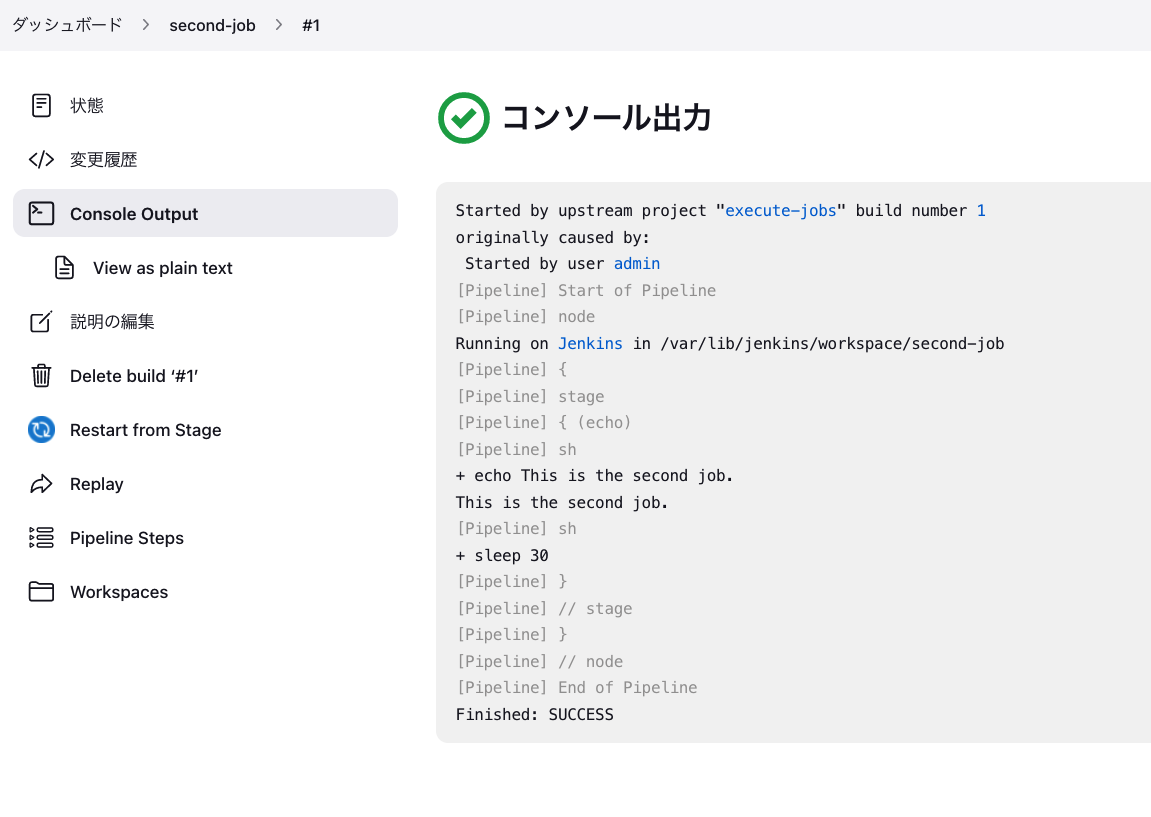This screenshot has height=817, width=1151.
Task: Click the admin user link
Action: pos(637,263)
